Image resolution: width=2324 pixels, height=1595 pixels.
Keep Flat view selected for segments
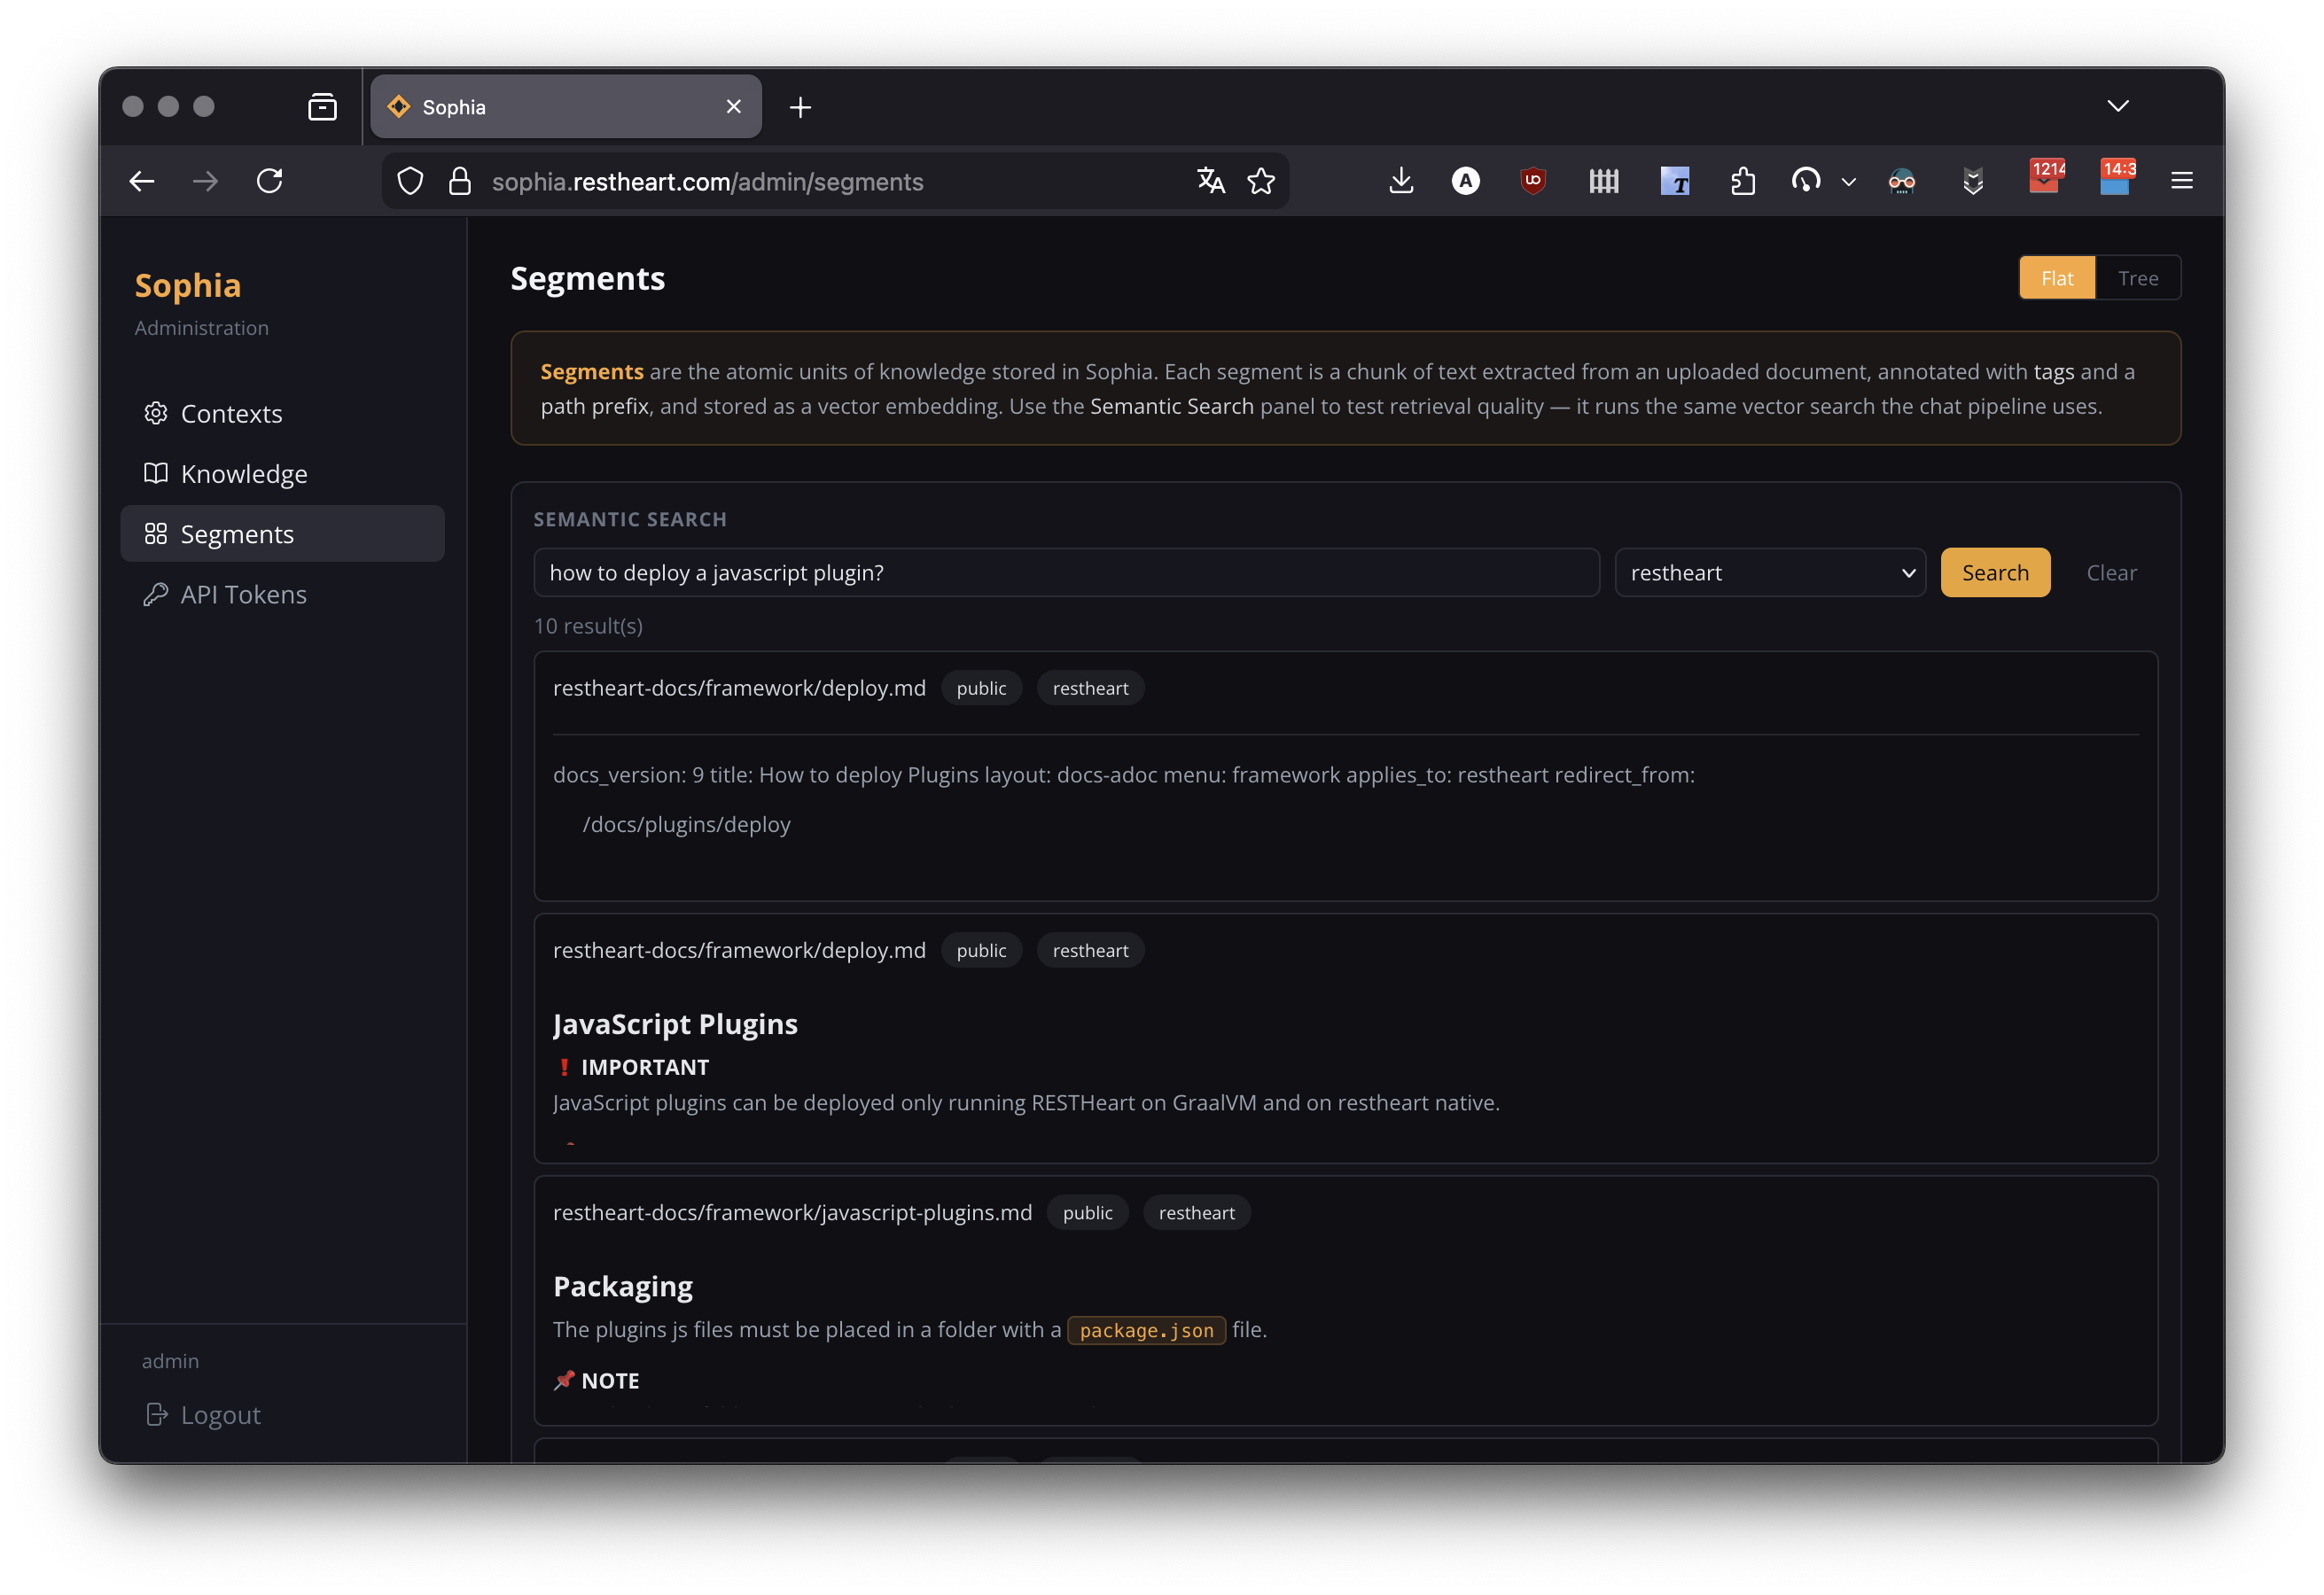tap(2057, 277)
